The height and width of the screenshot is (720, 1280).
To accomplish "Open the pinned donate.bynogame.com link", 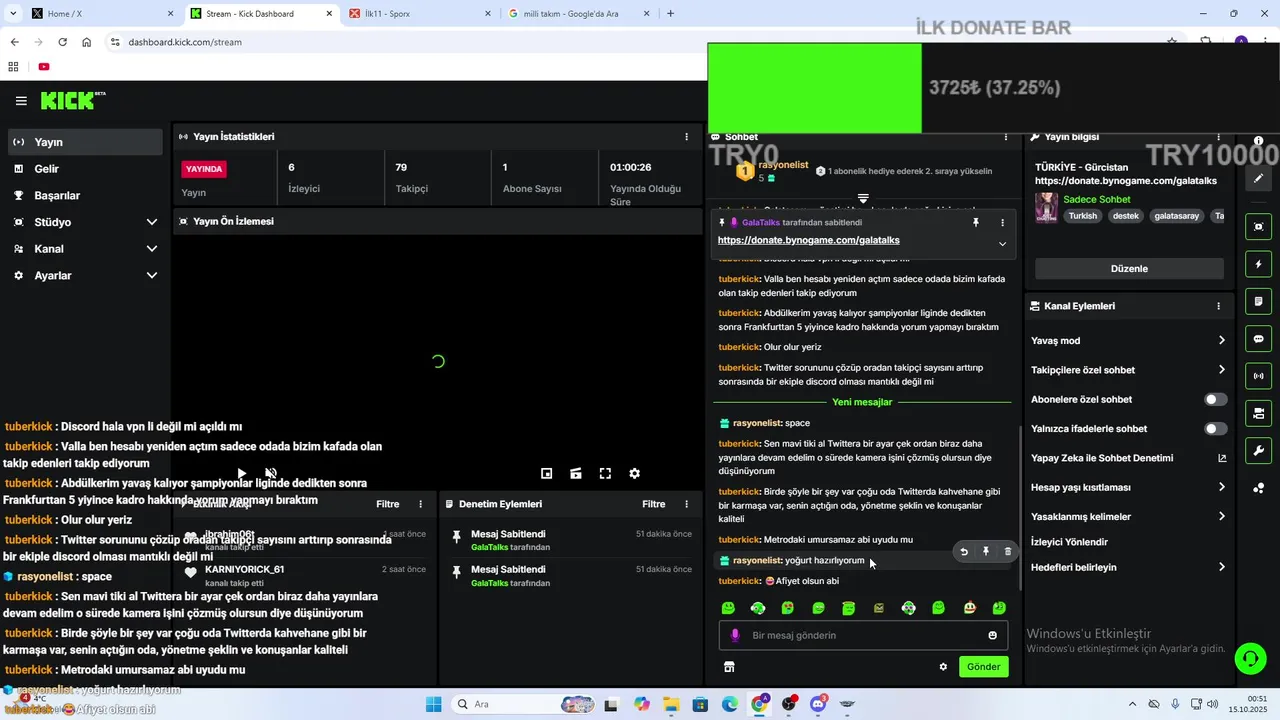I will [x=808, y=240].
